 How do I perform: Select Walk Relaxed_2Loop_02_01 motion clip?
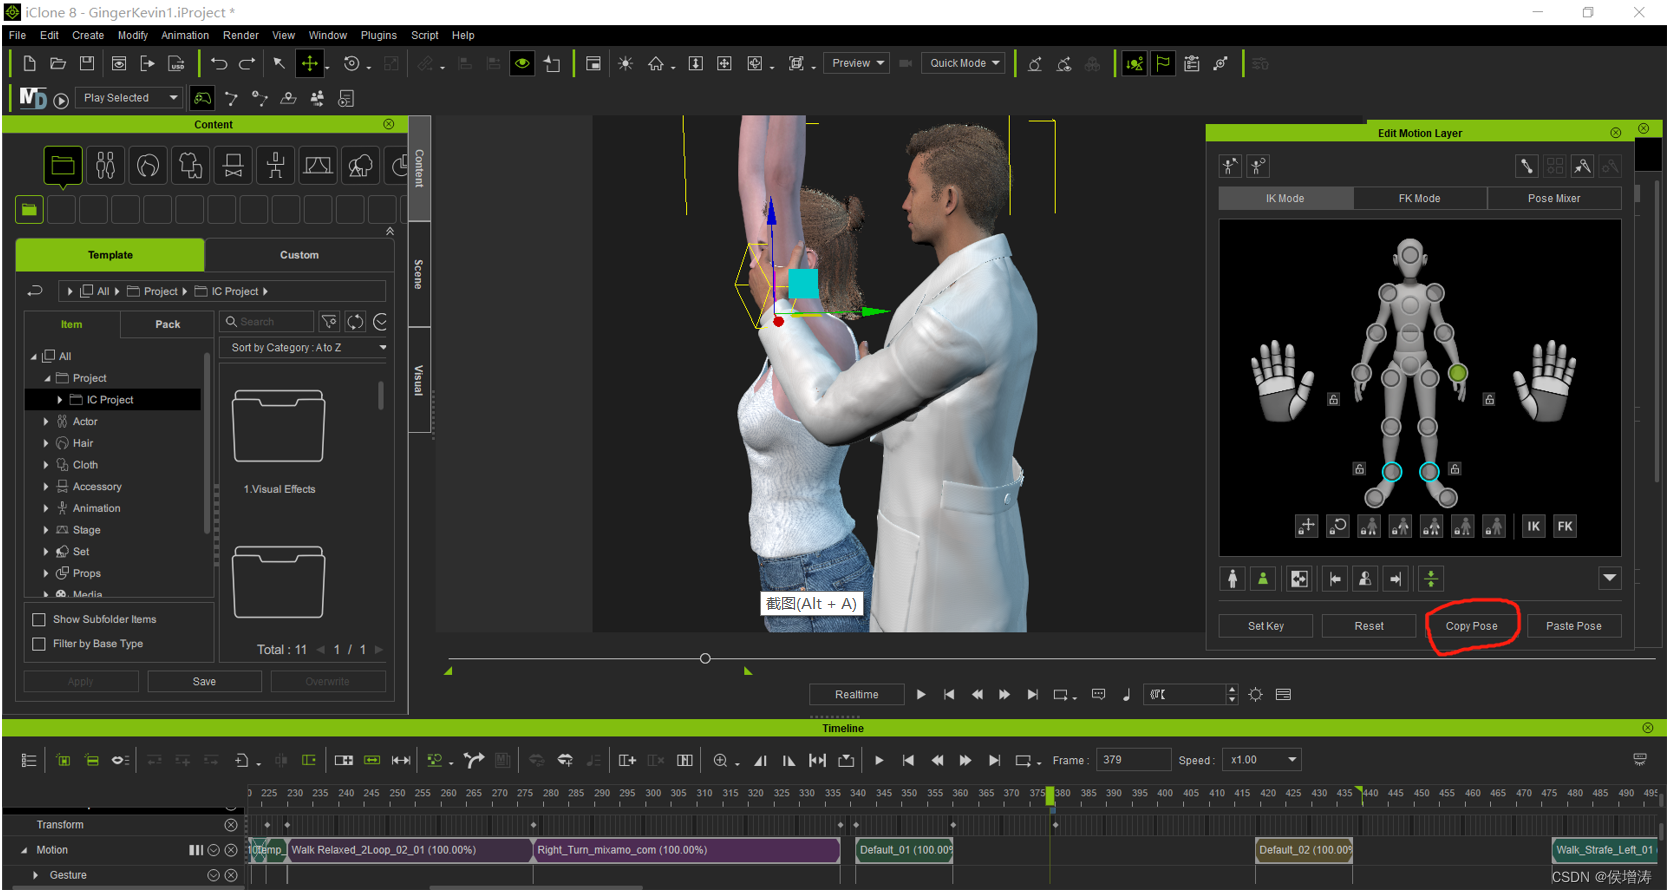coord(410,851)
